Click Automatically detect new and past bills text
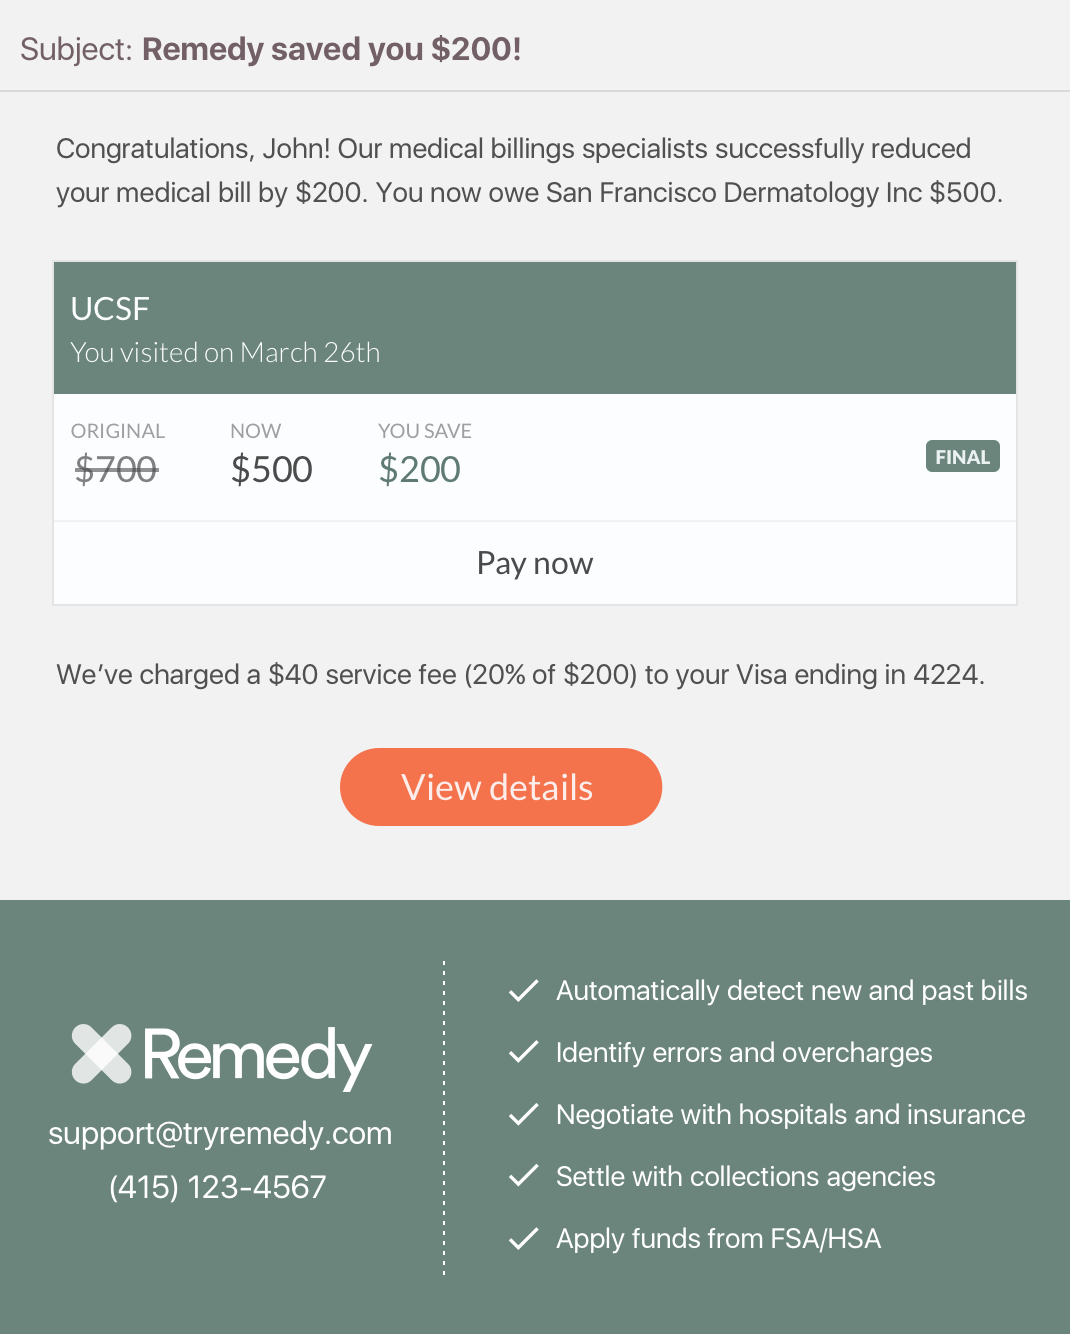Screen dimensions: 1070x1334 [x=791, y=991]
